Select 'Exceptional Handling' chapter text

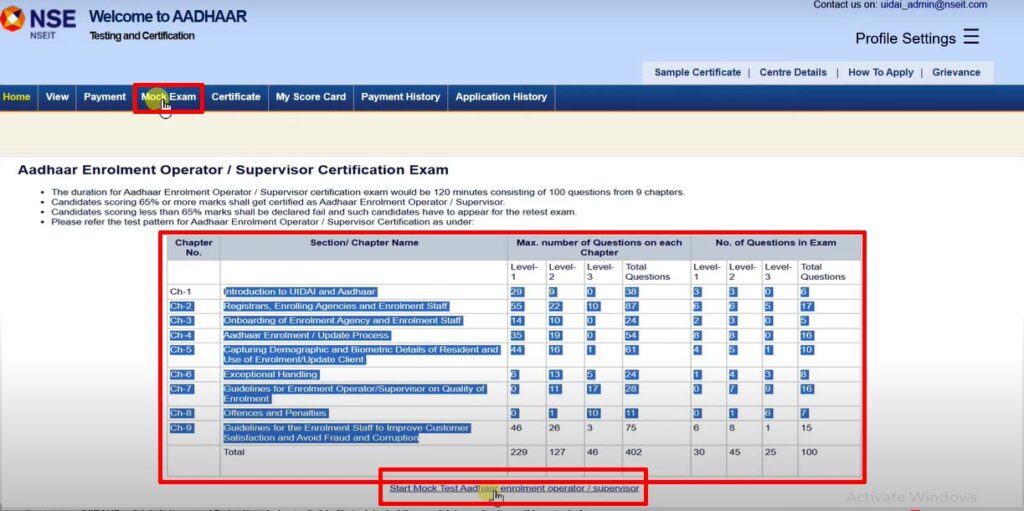tap(270, 374)
